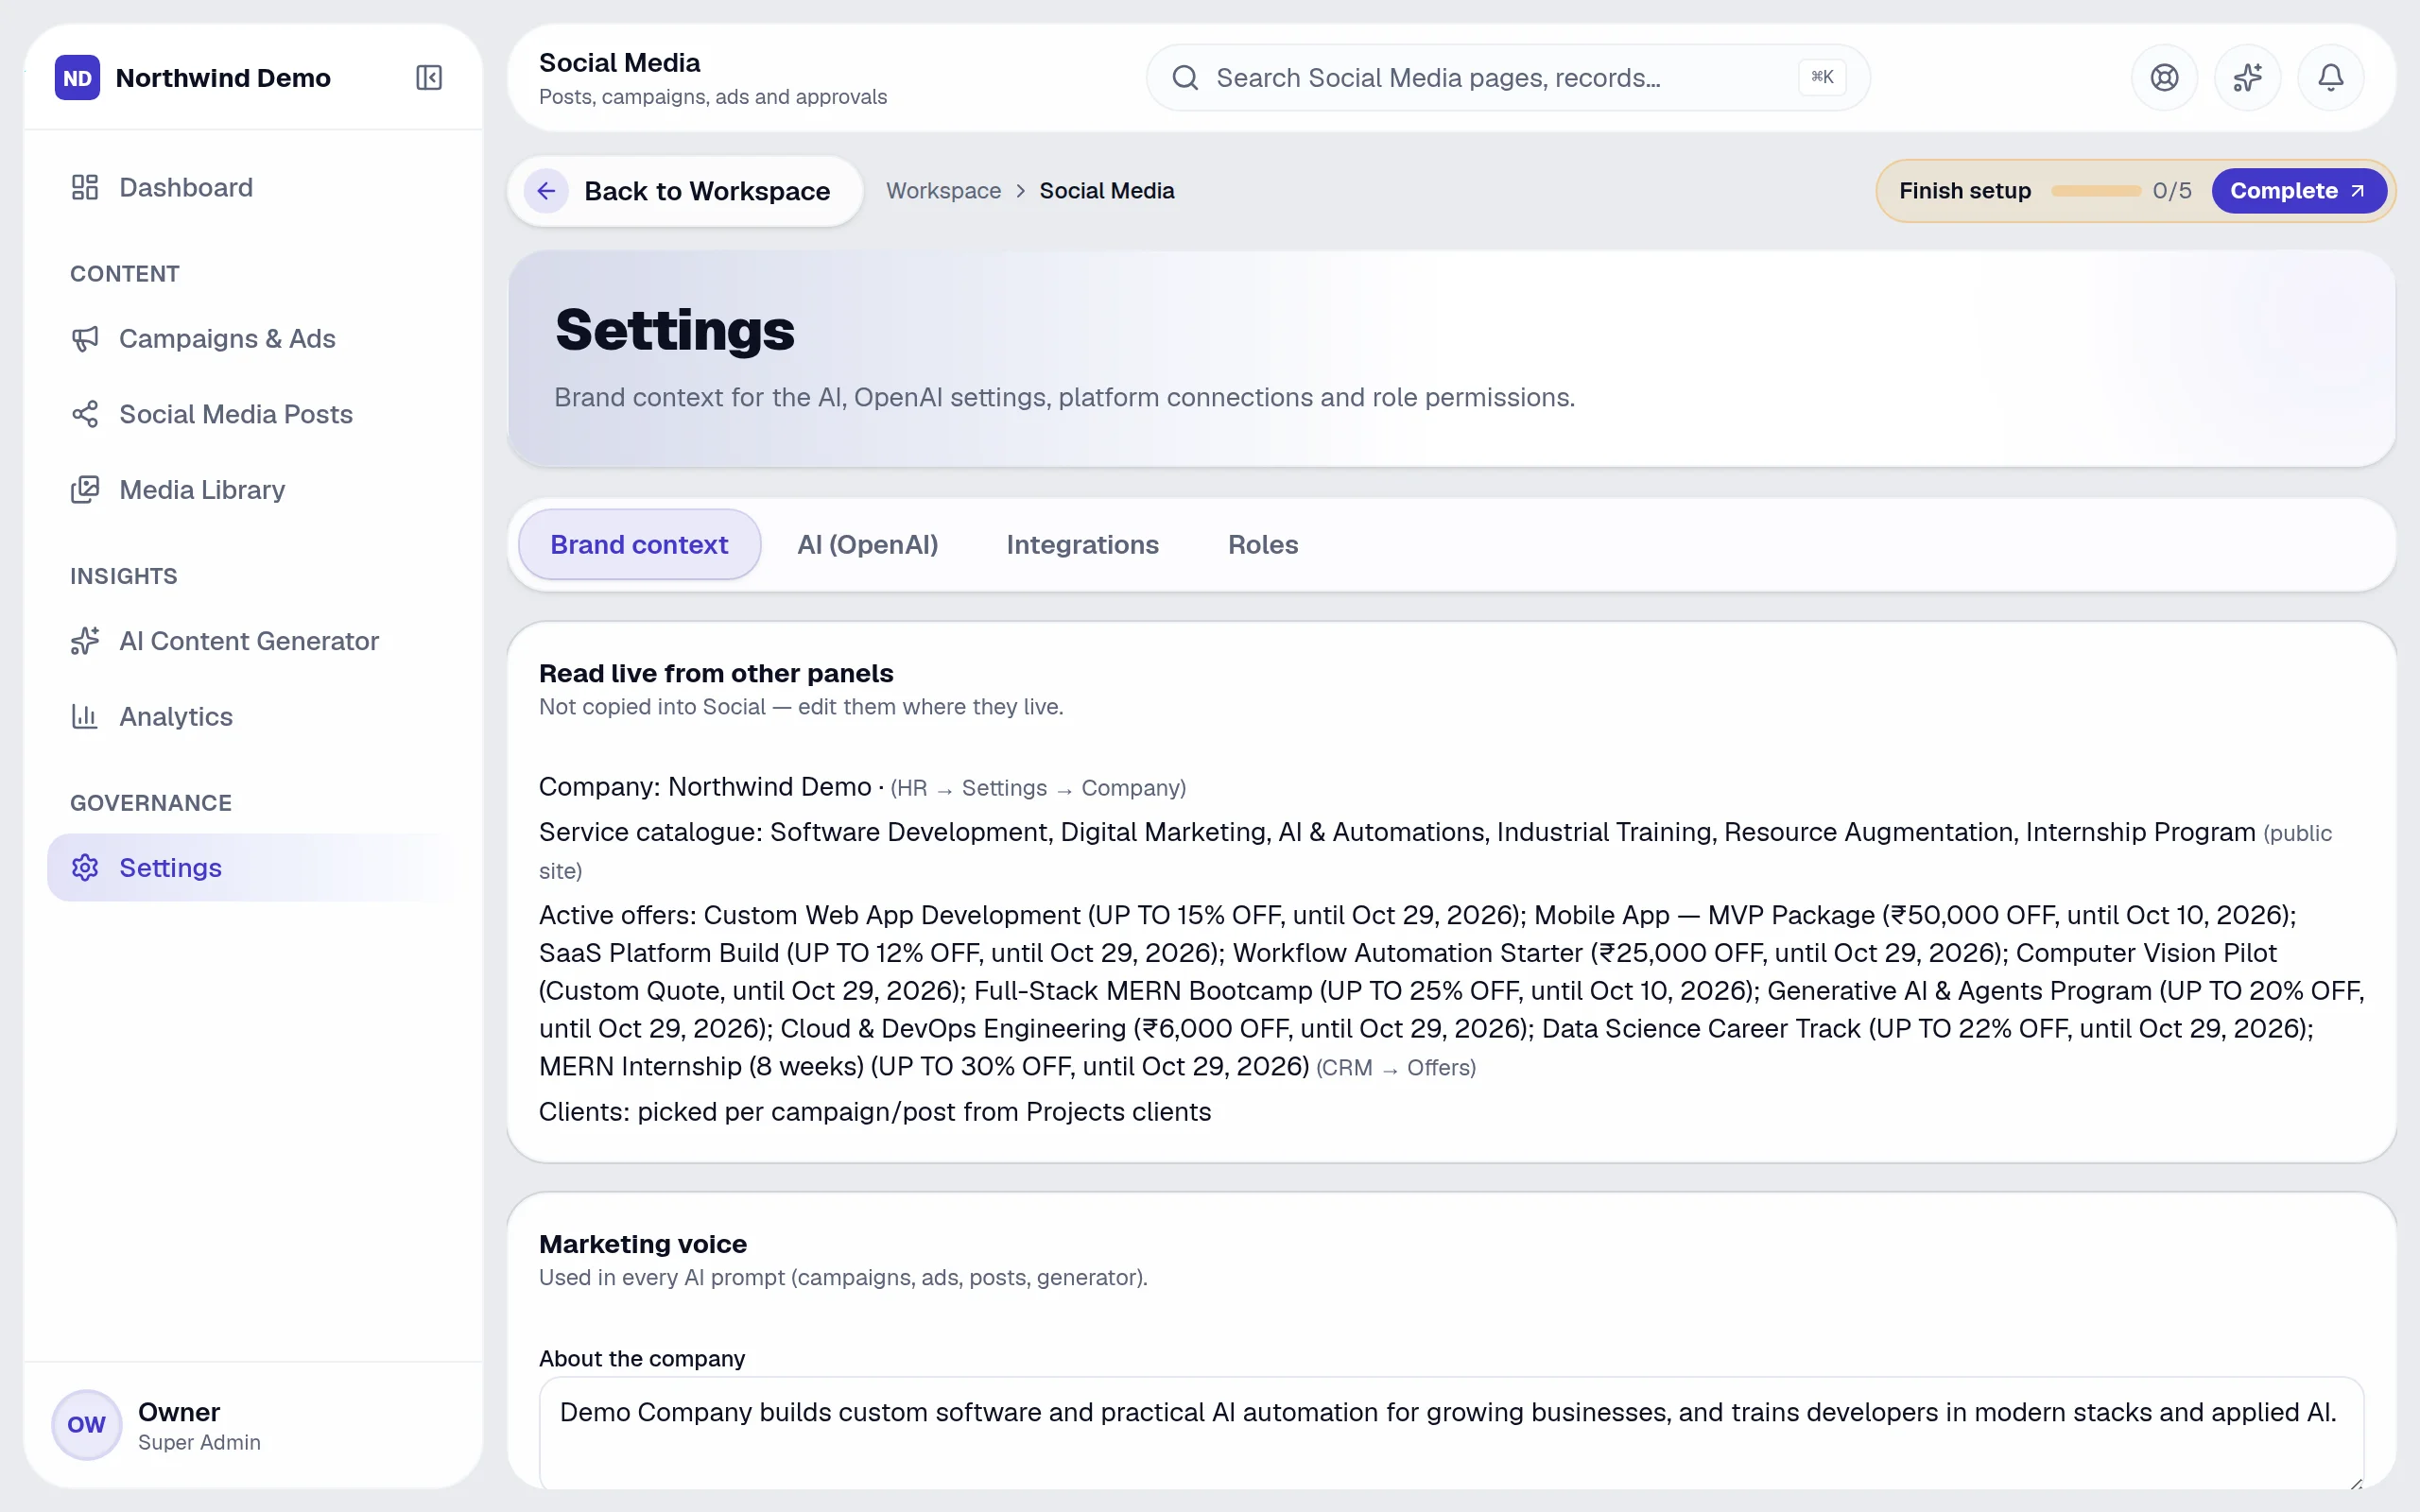Click the Finish setup progress bar
Image resolution: width=2420 pixels, height=1512 pixels.
[2095, 191]
